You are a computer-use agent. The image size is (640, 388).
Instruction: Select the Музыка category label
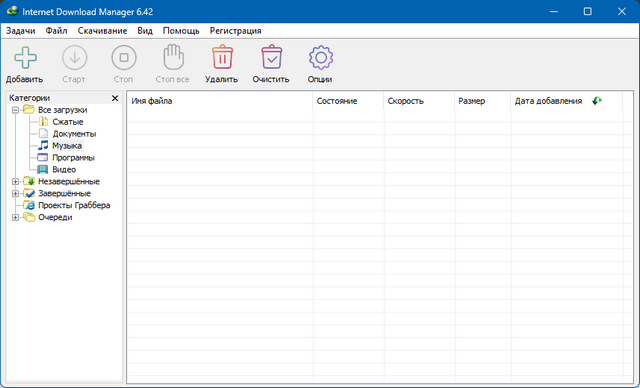pyautogui.click(x=67, y=146)
